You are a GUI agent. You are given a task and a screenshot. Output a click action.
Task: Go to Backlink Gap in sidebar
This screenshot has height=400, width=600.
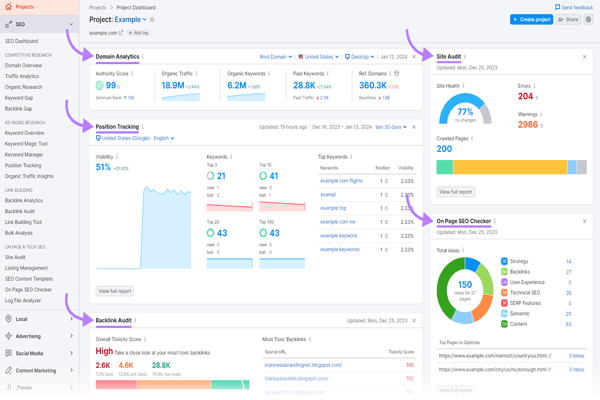(x=22, y=109)
